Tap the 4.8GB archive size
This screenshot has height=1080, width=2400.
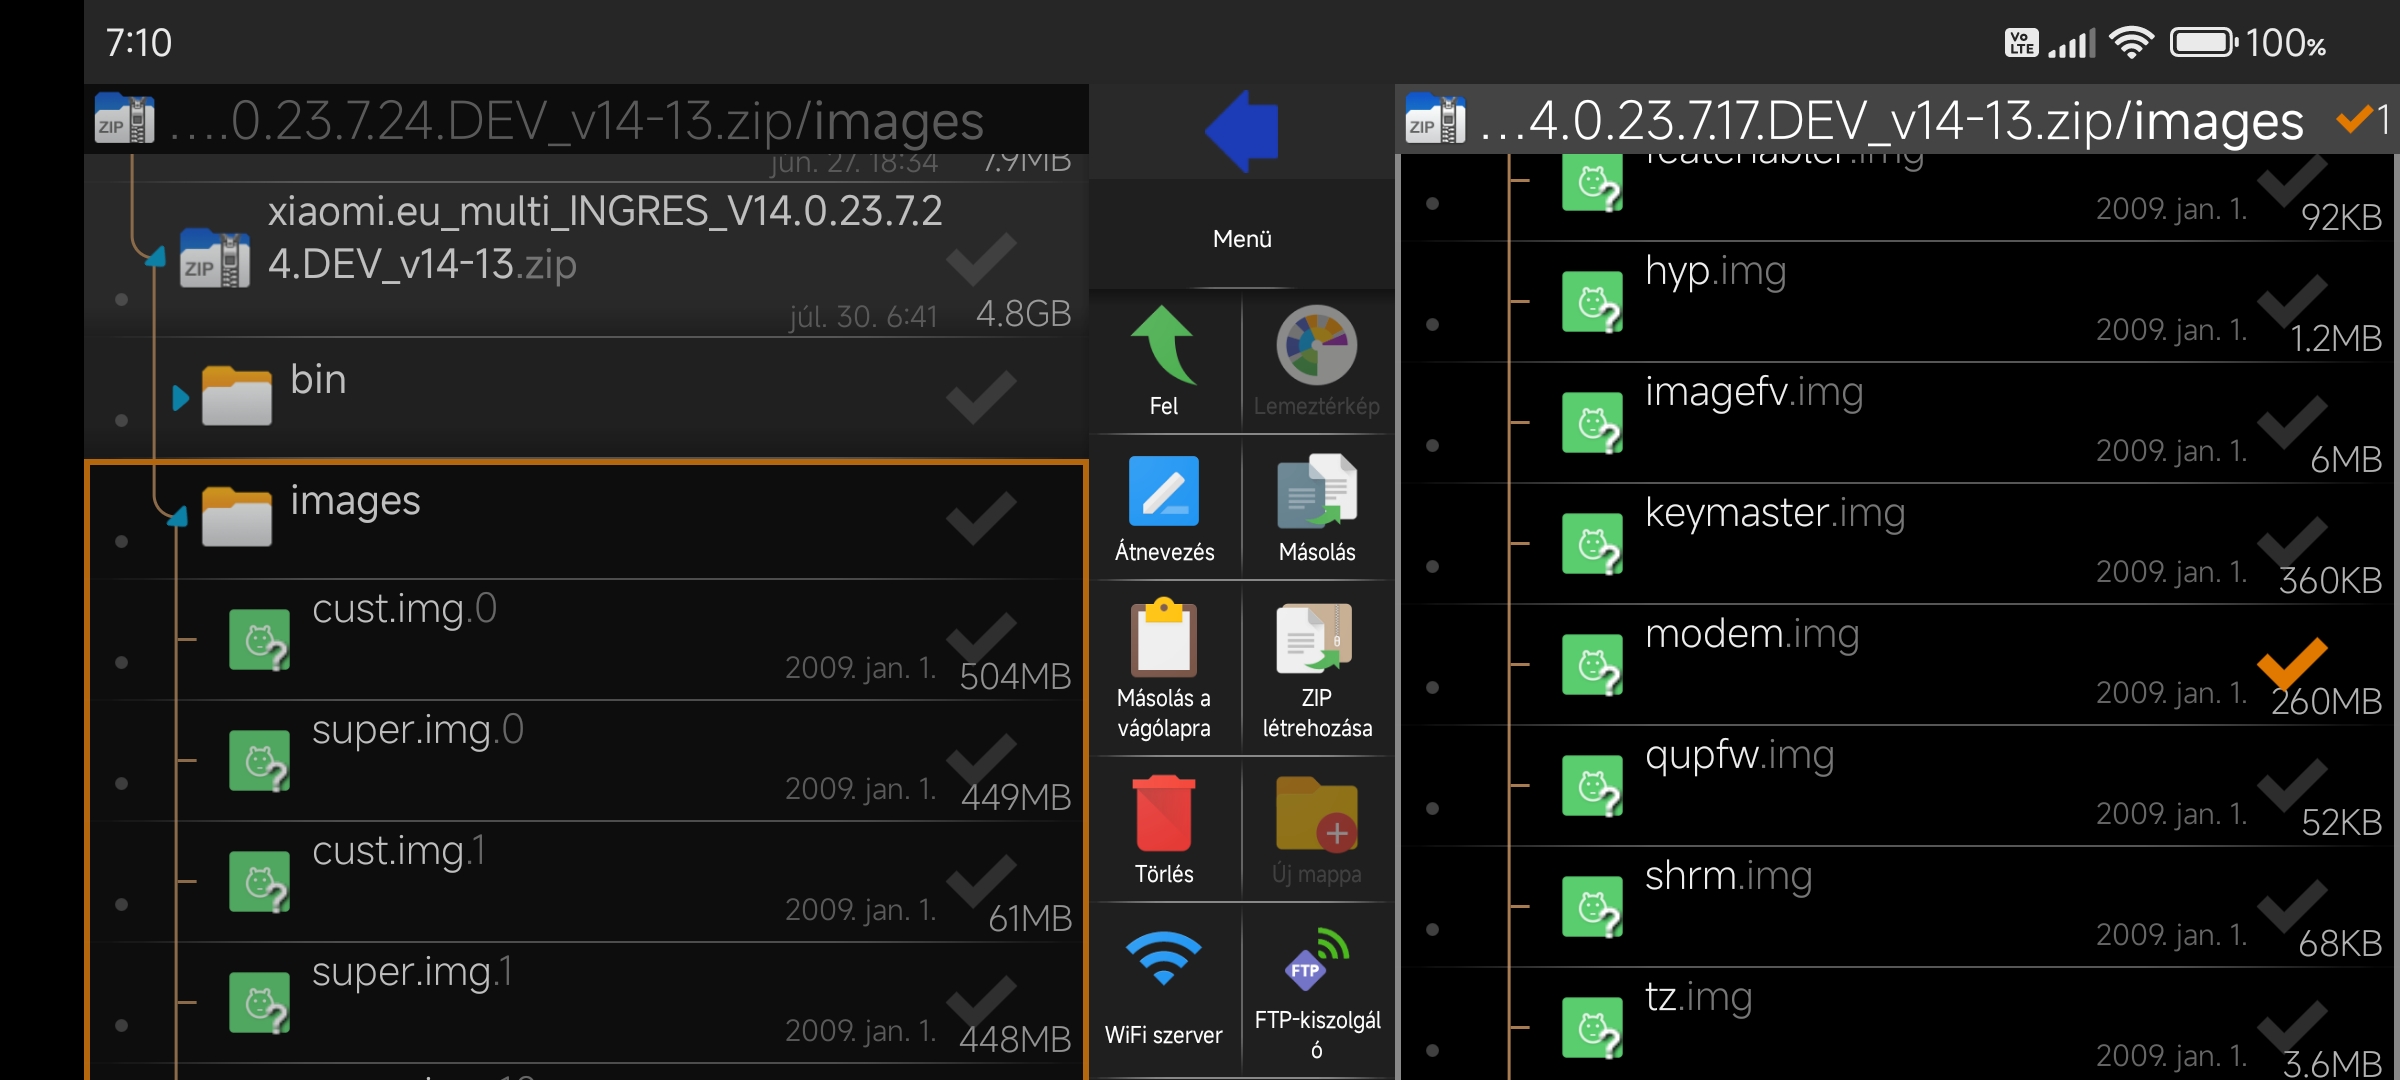(x=1023, y=314)
